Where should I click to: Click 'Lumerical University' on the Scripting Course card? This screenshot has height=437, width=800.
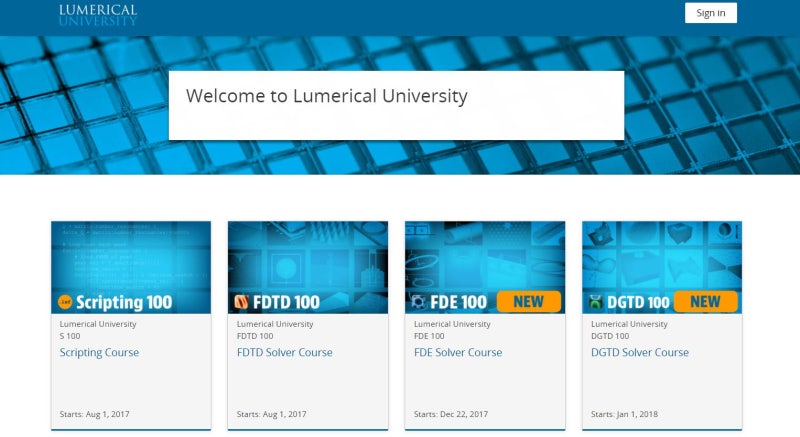click(x=98, y=324)
